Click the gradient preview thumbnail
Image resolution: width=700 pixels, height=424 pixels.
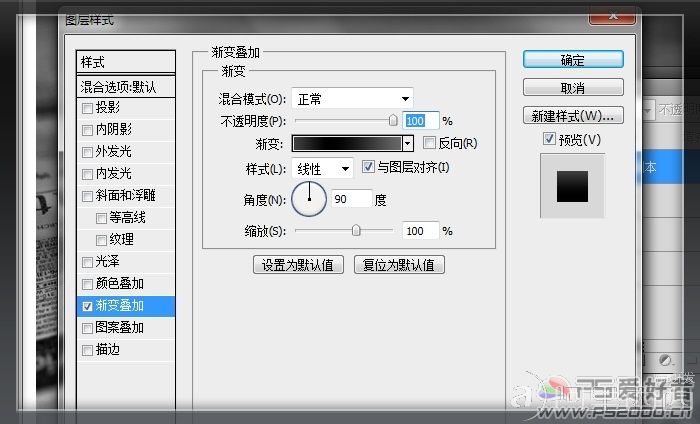[x=572, y=185]
